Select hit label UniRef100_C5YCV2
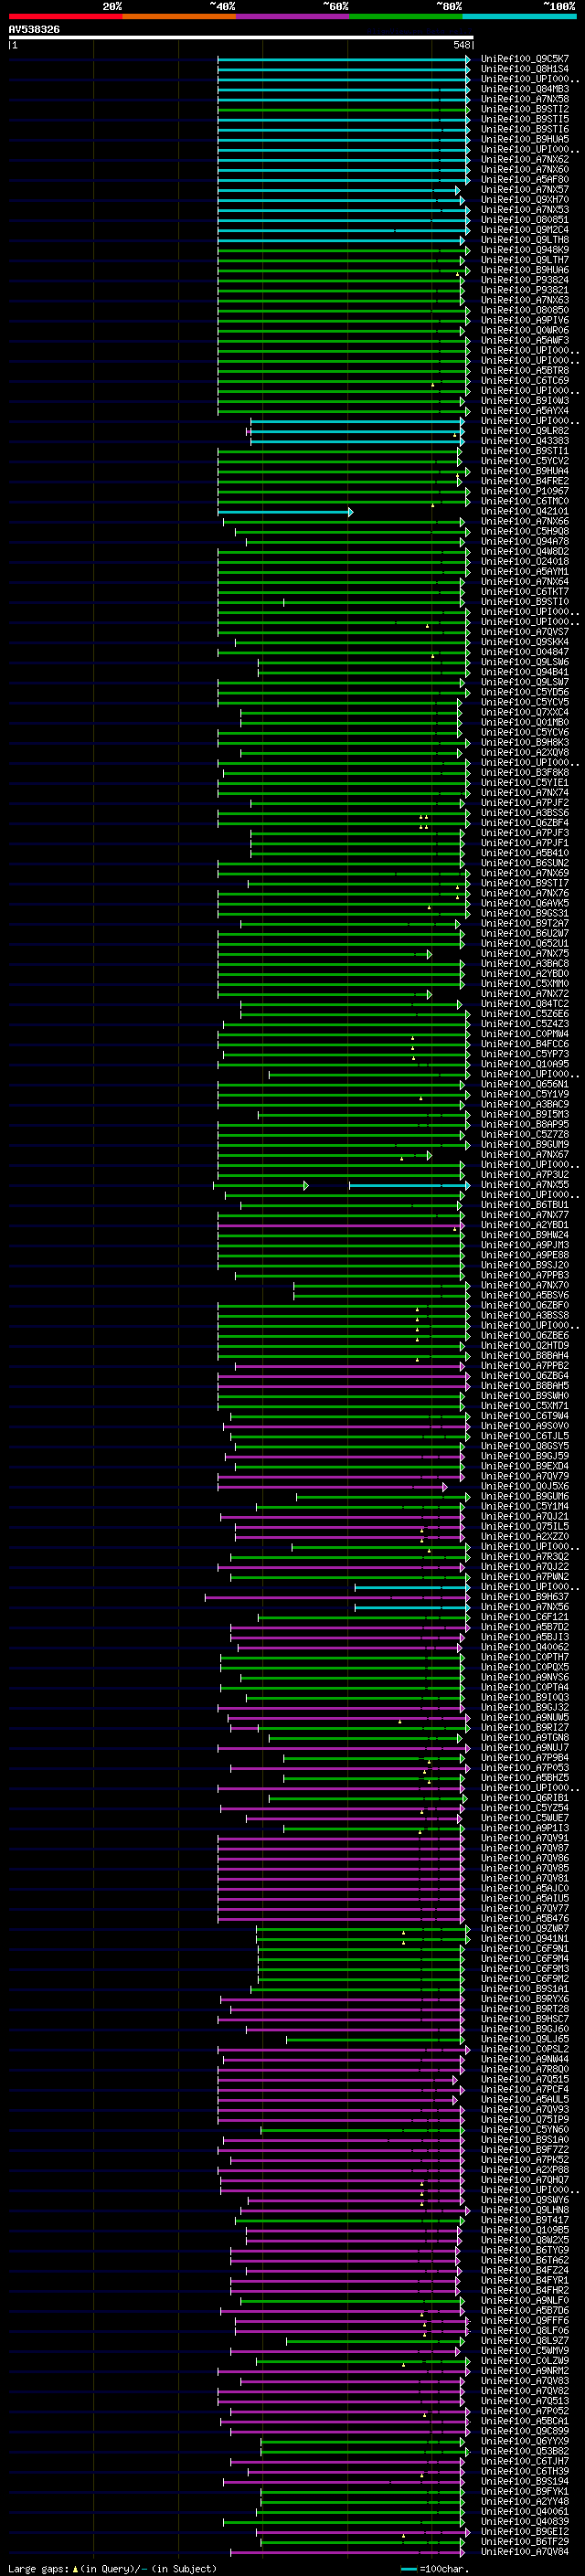This screenshot has width=585, height=2576. coord(525,461)
